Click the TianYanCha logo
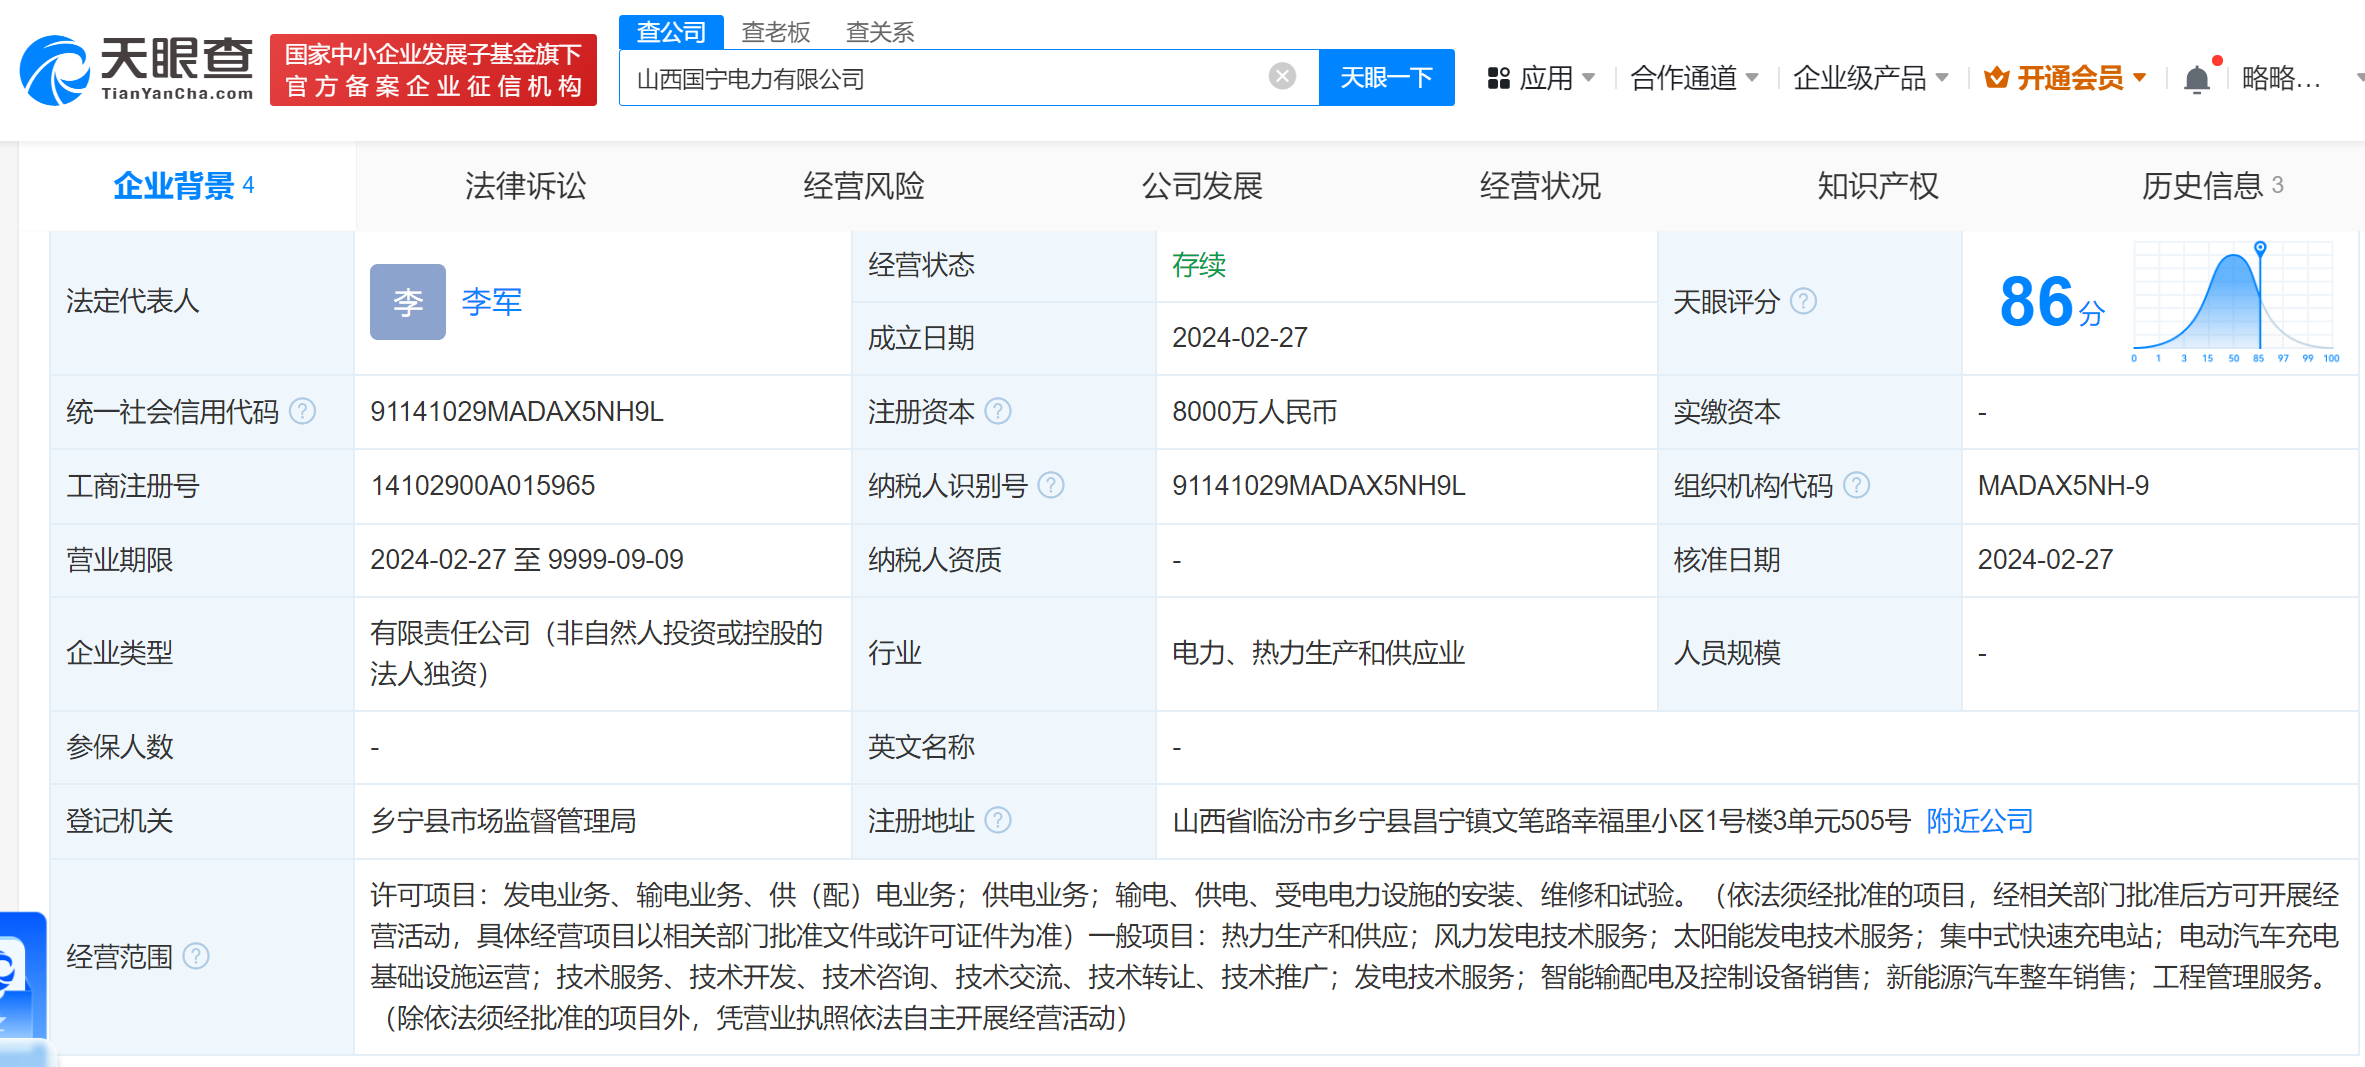 click(137, 70)
